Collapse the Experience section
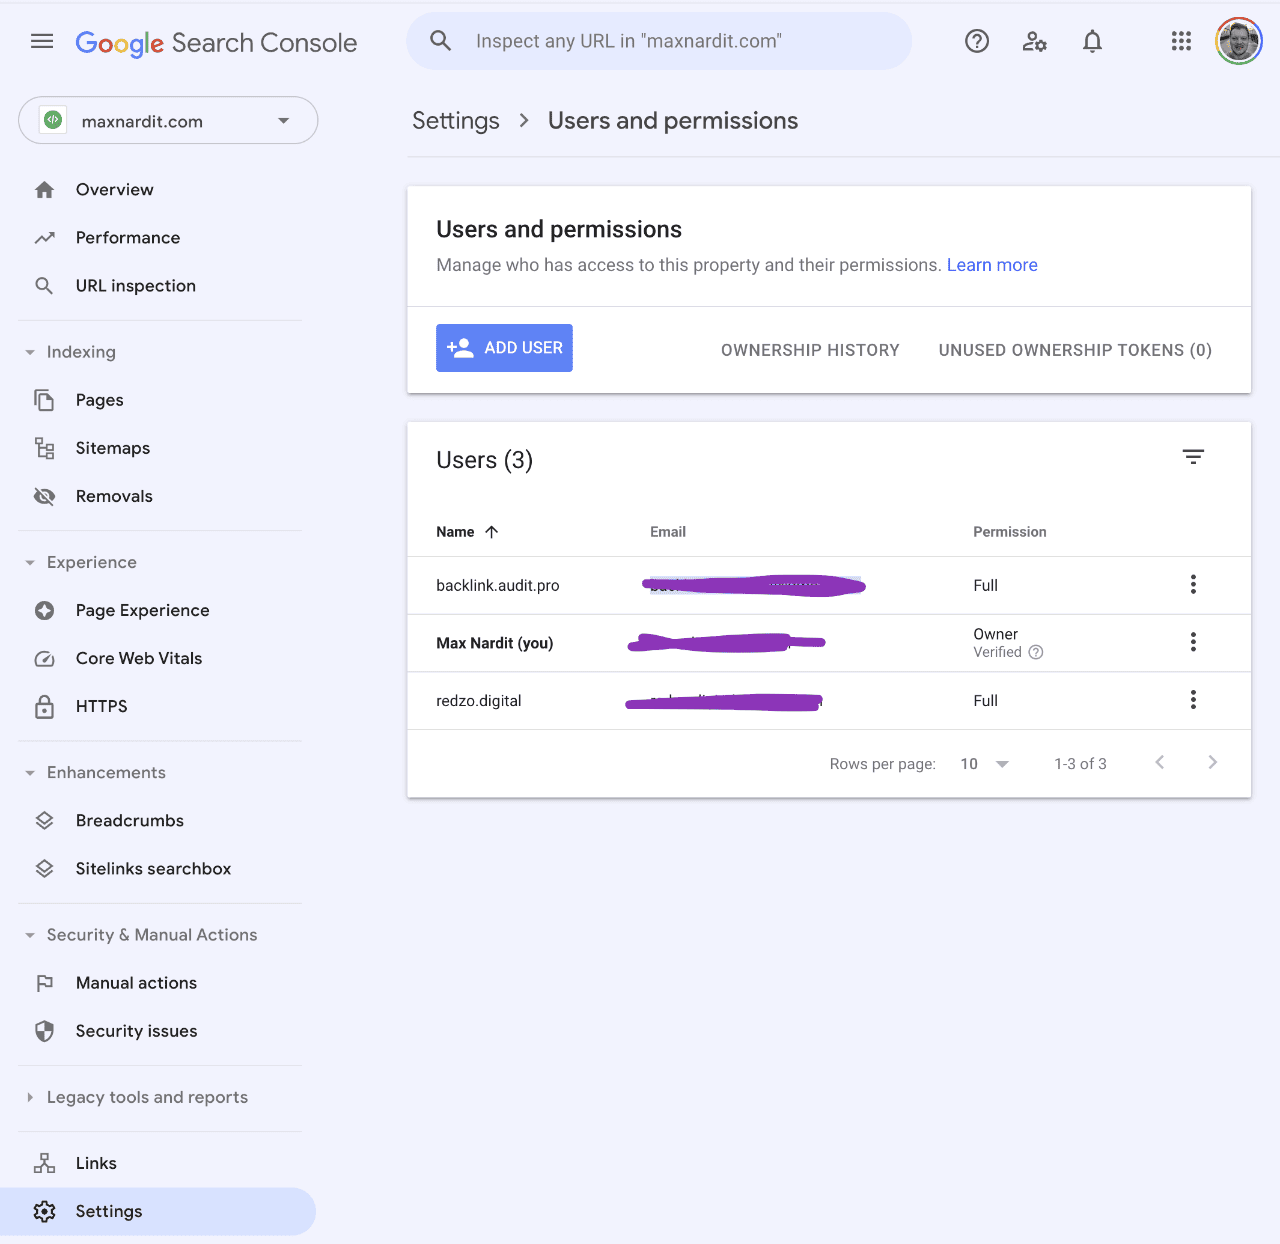 (30, 562)
